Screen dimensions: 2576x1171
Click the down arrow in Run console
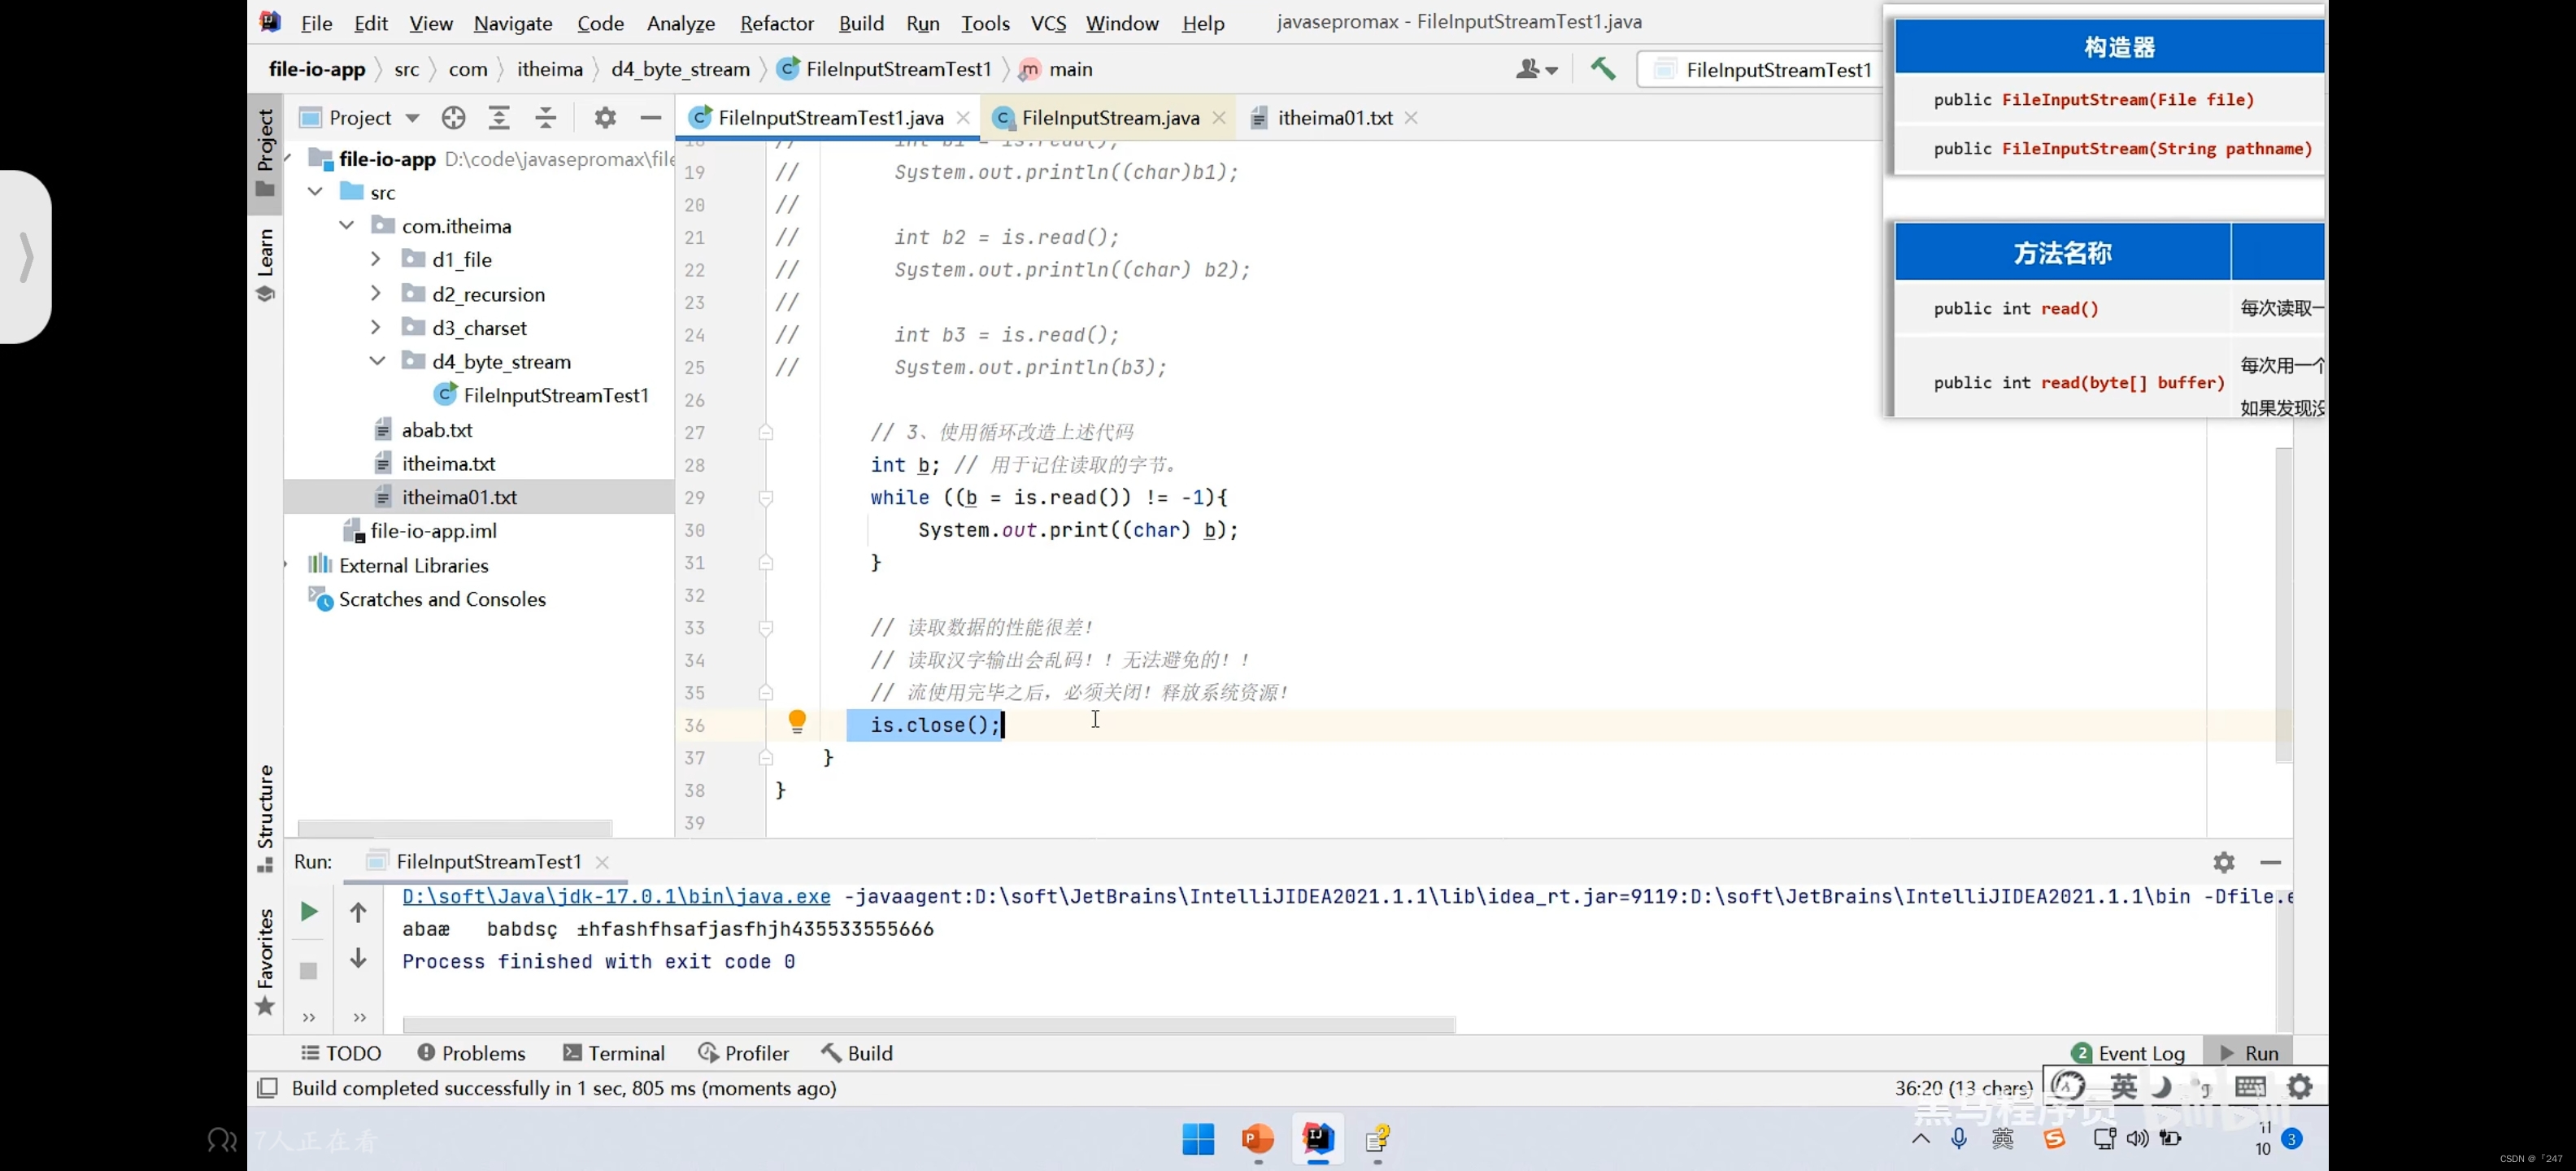(x=358, y=958)
